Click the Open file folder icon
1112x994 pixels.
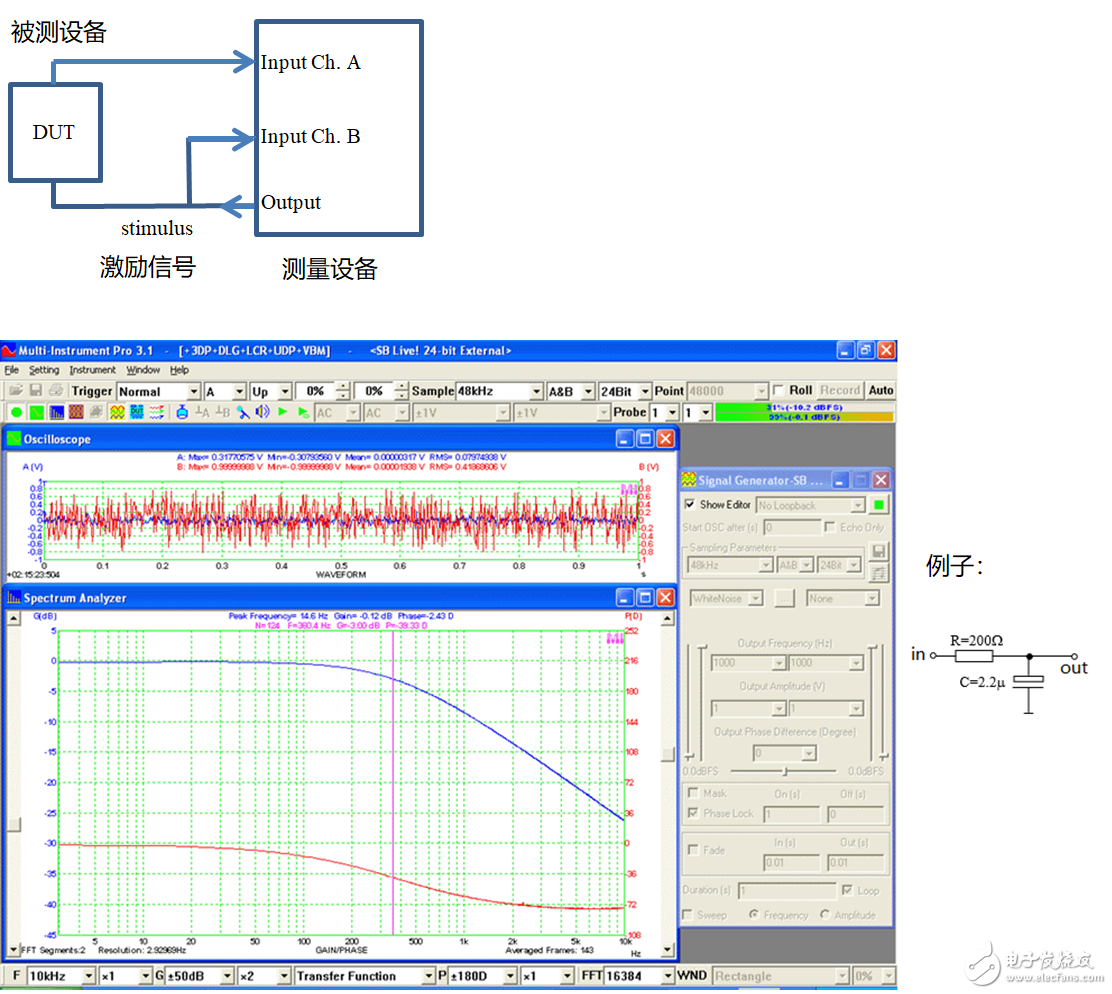tap(16, 391)
